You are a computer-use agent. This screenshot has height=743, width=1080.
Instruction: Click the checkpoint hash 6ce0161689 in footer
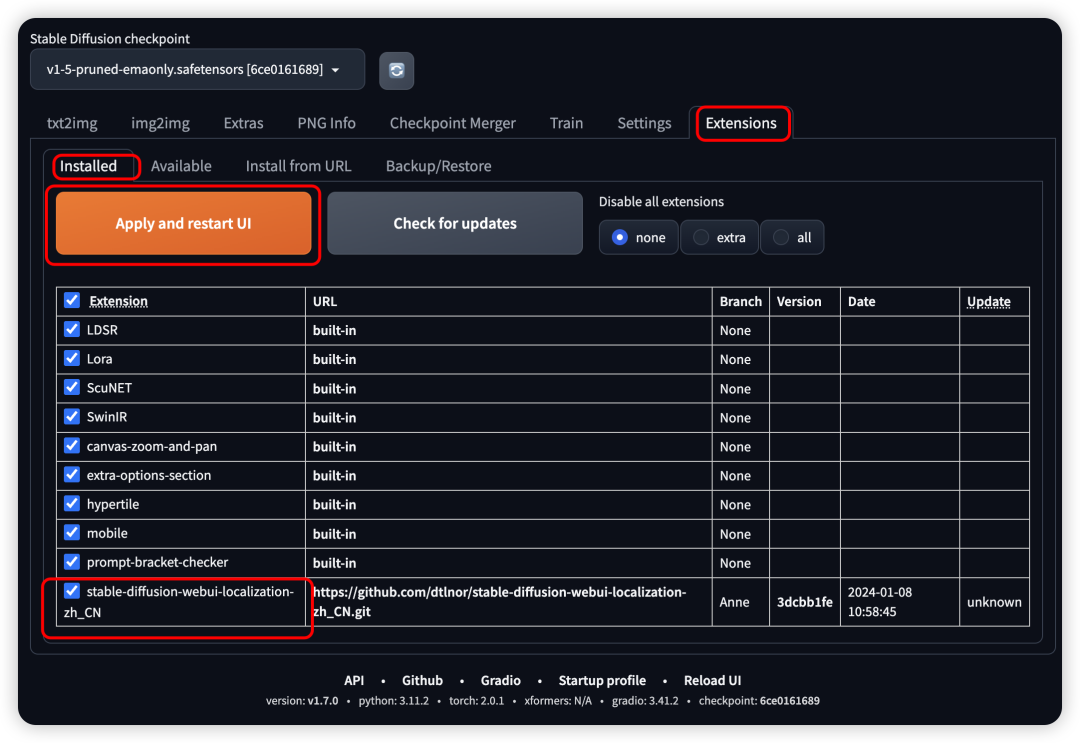[789, 701]
